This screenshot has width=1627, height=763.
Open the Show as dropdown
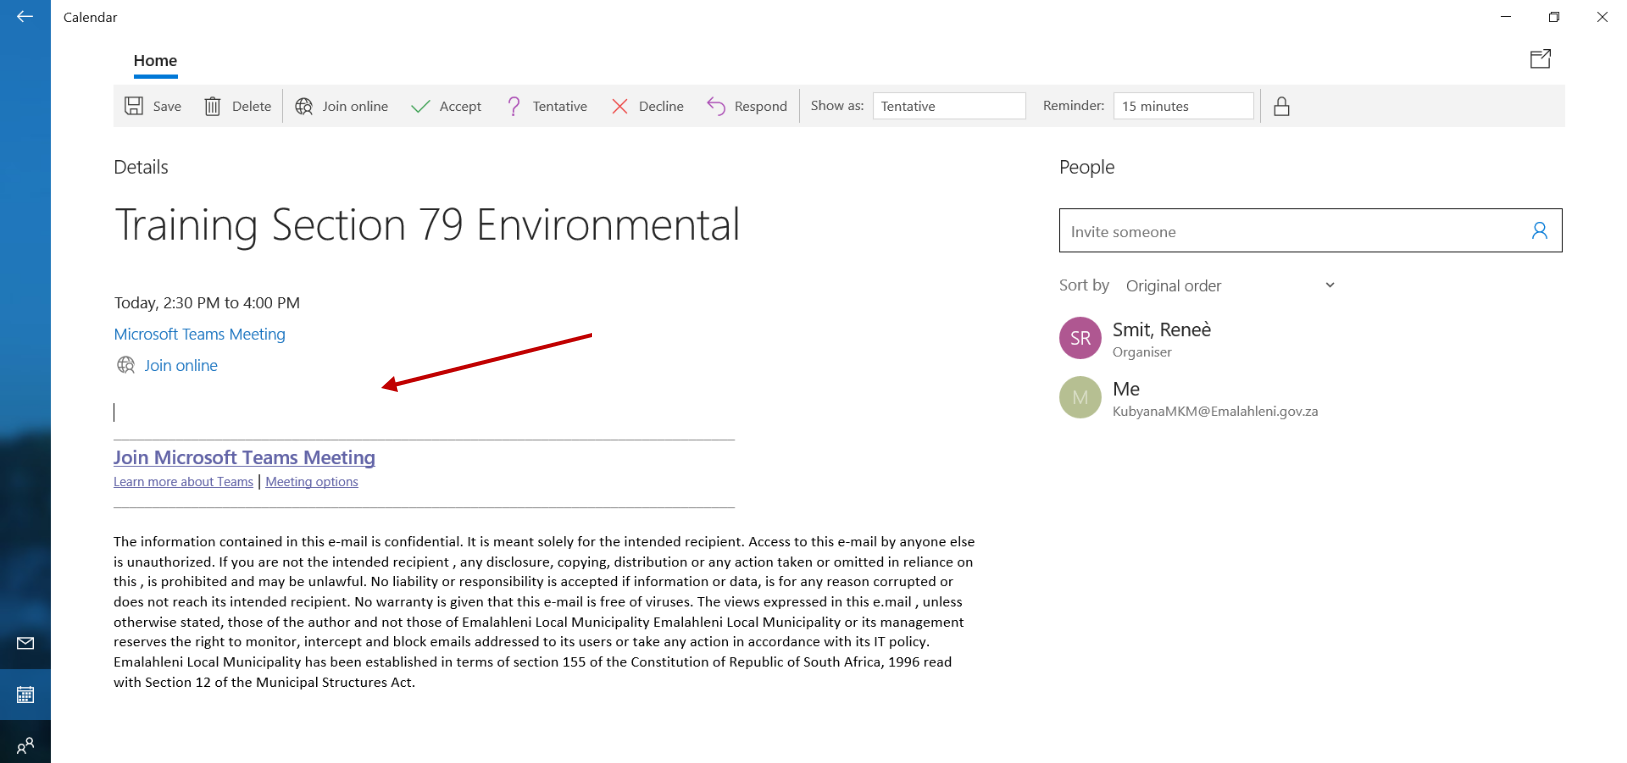(x=949, y=106)
